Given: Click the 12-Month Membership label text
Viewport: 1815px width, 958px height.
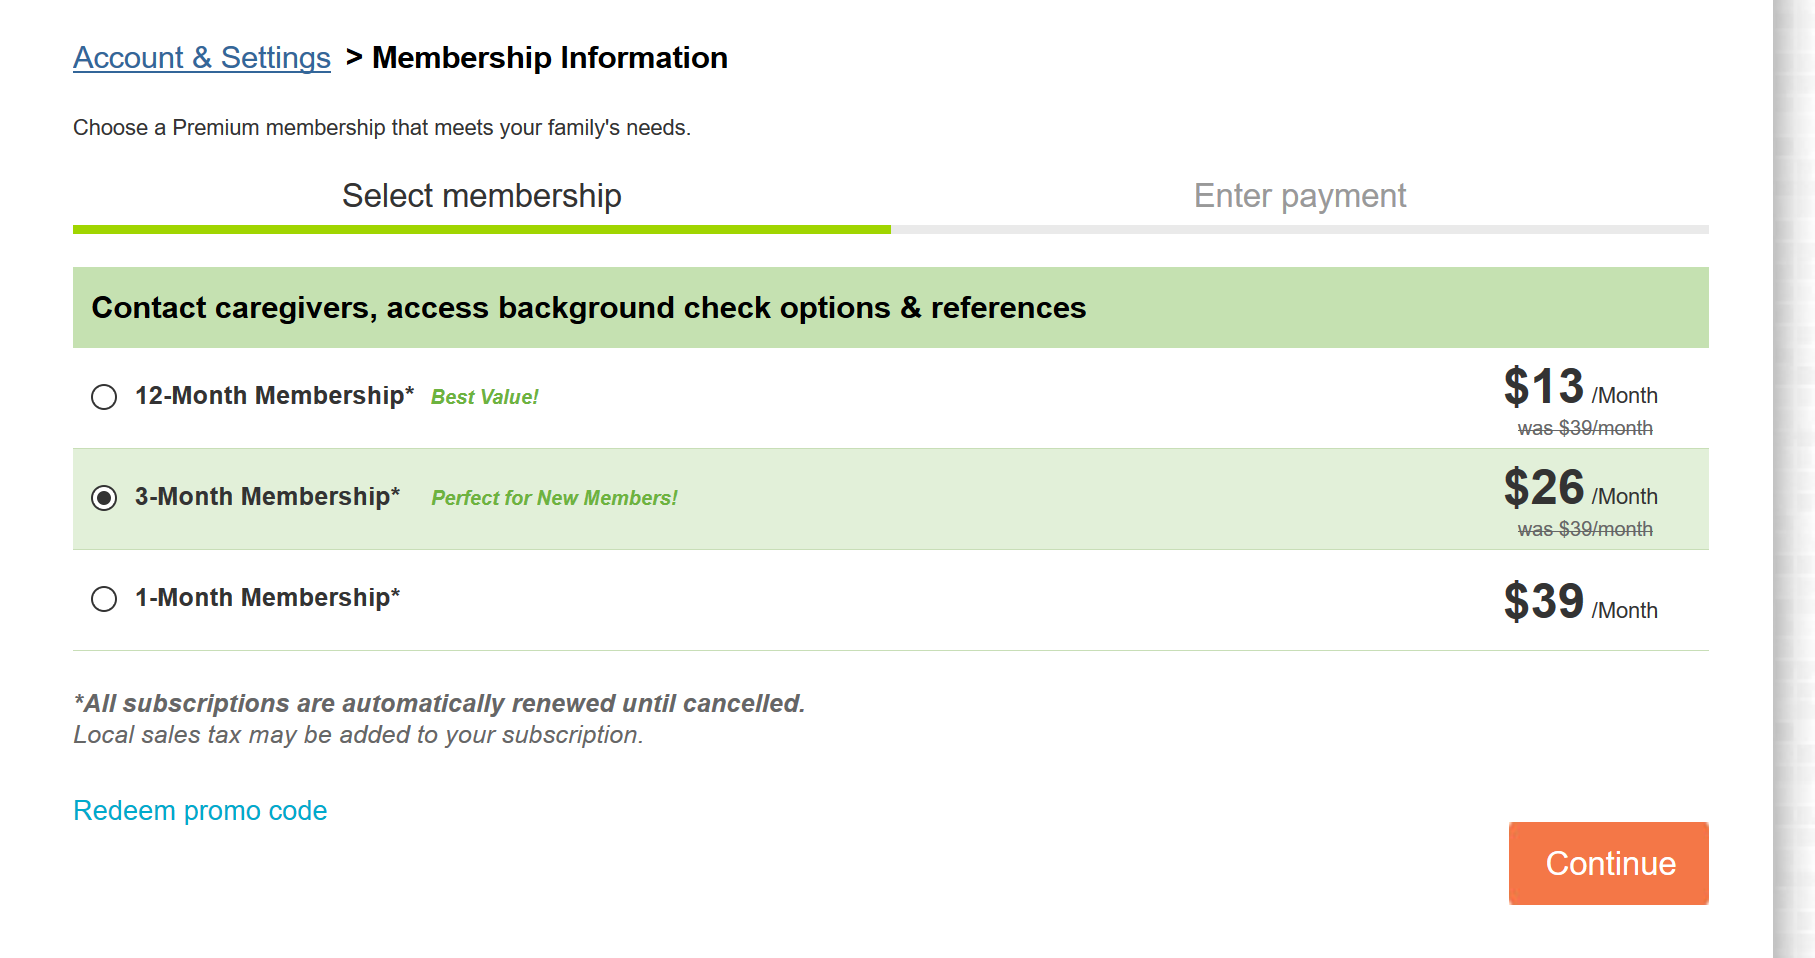Looking at the screenshot, I should pos(274,396).
